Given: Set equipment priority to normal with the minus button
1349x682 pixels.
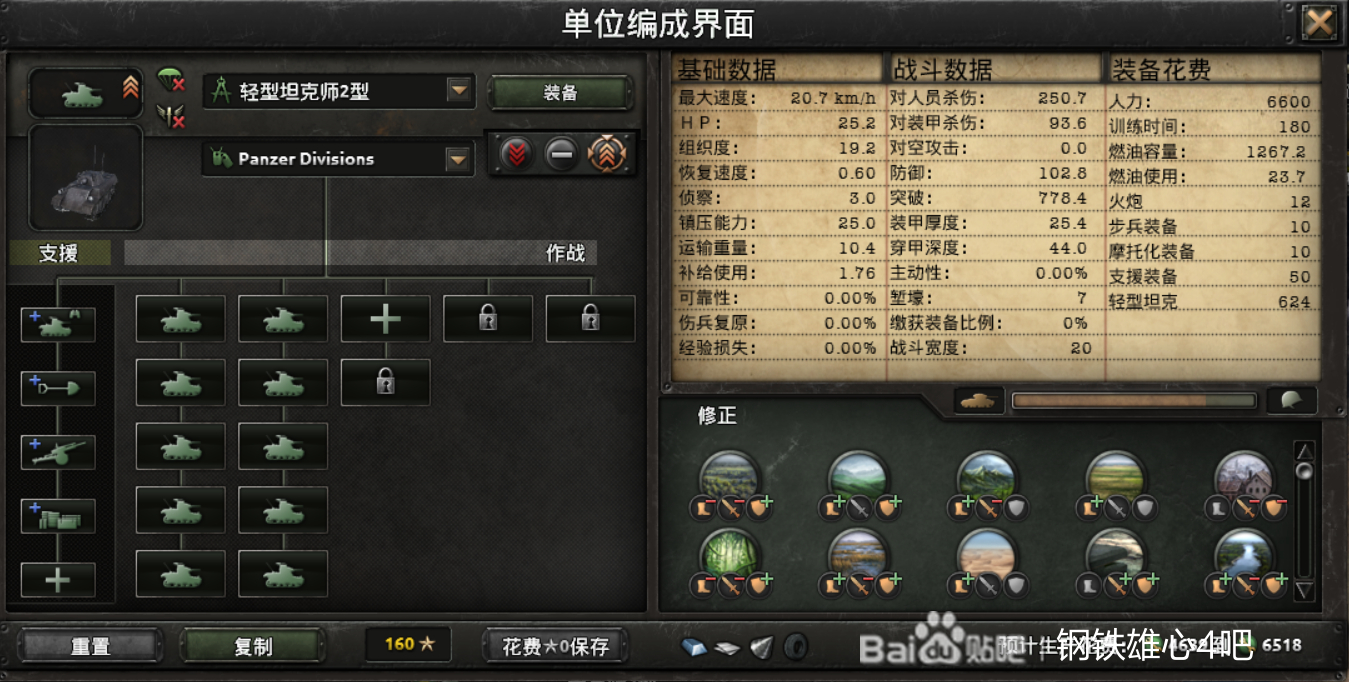Looking at the screenshot, I should tap(562, 154).
